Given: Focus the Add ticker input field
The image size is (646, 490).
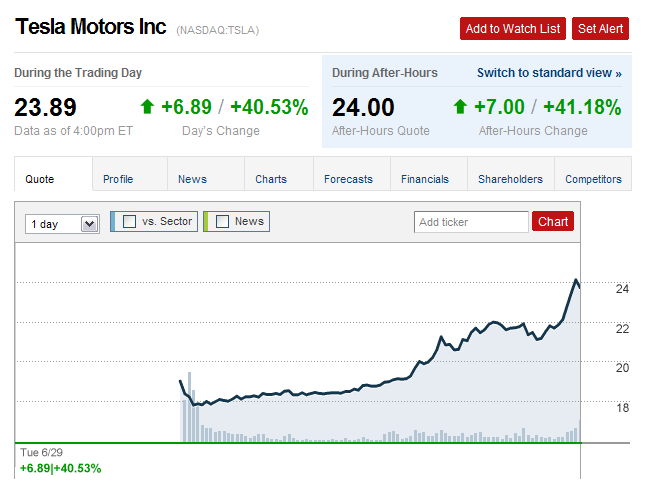Looking at the screenshot, I should (471, 222).
